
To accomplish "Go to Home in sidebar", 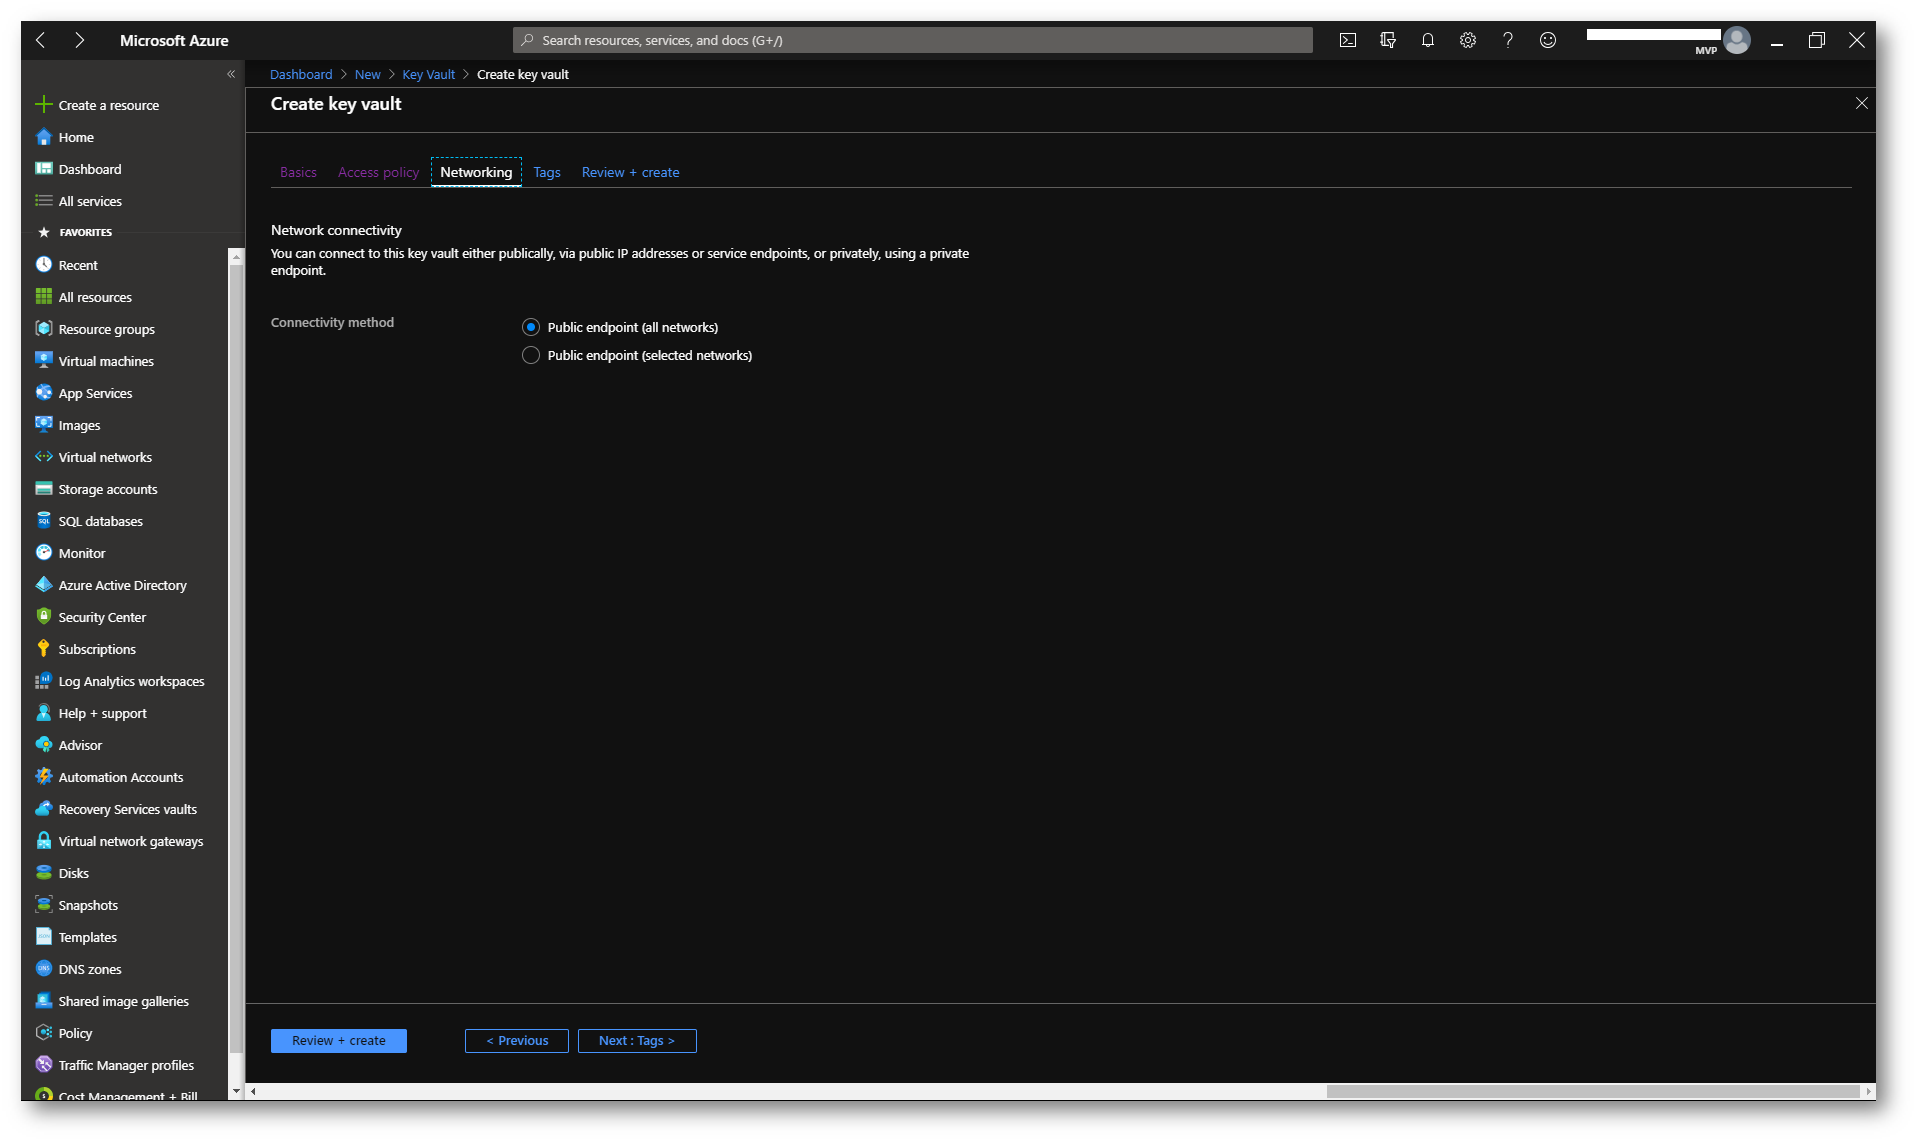I will coord(76,137).
